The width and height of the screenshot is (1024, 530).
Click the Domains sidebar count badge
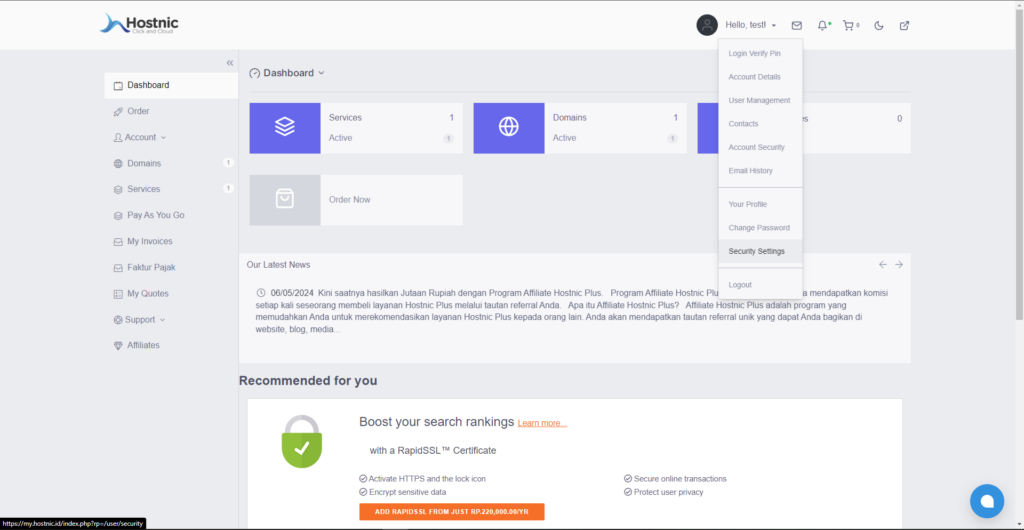pyautogui.click(x=228, y=163)
